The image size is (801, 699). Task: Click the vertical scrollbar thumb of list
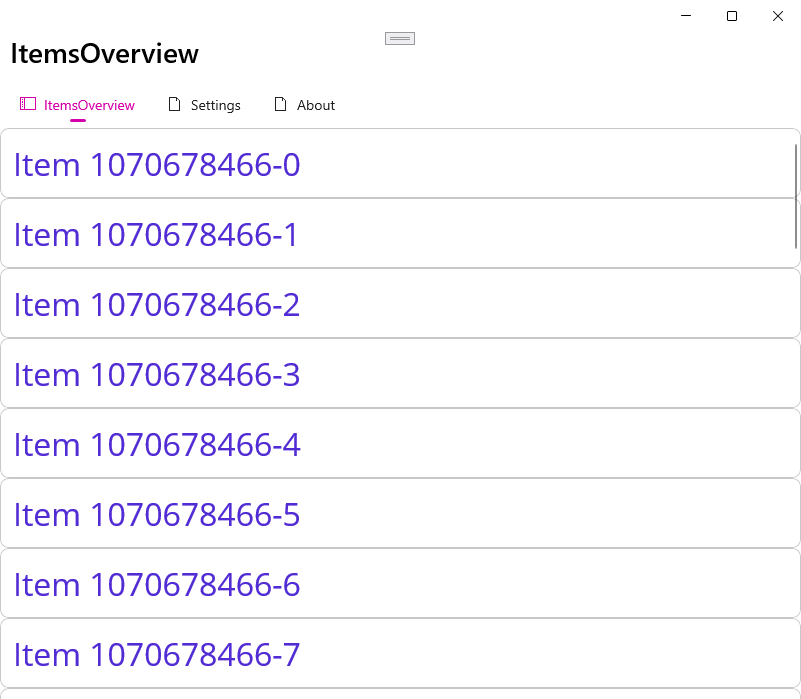[796, 195]
